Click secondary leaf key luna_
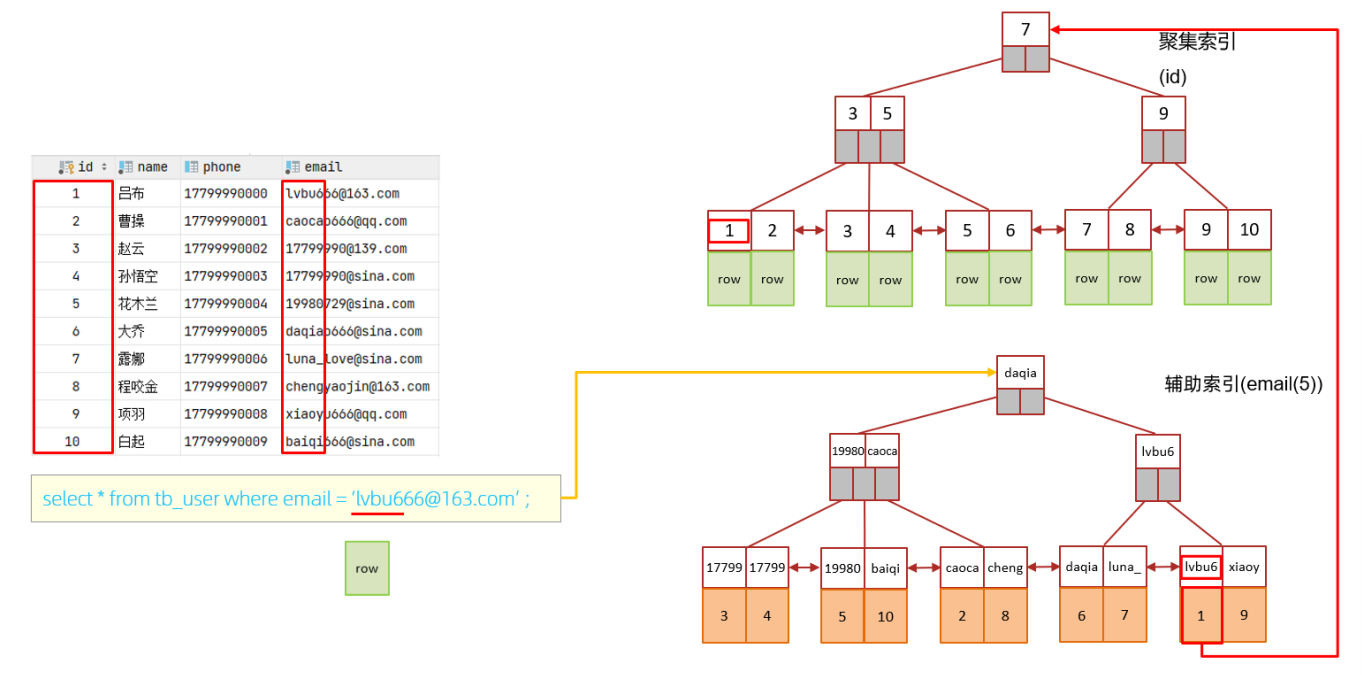This screenshot has height=675, width=1362. [x=1124, y=566]
